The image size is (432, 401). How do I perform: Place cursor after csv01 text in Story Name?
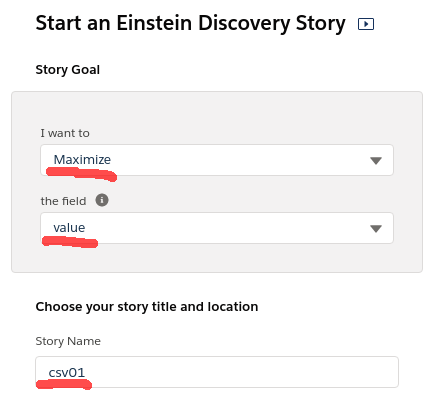pos(86,372)
